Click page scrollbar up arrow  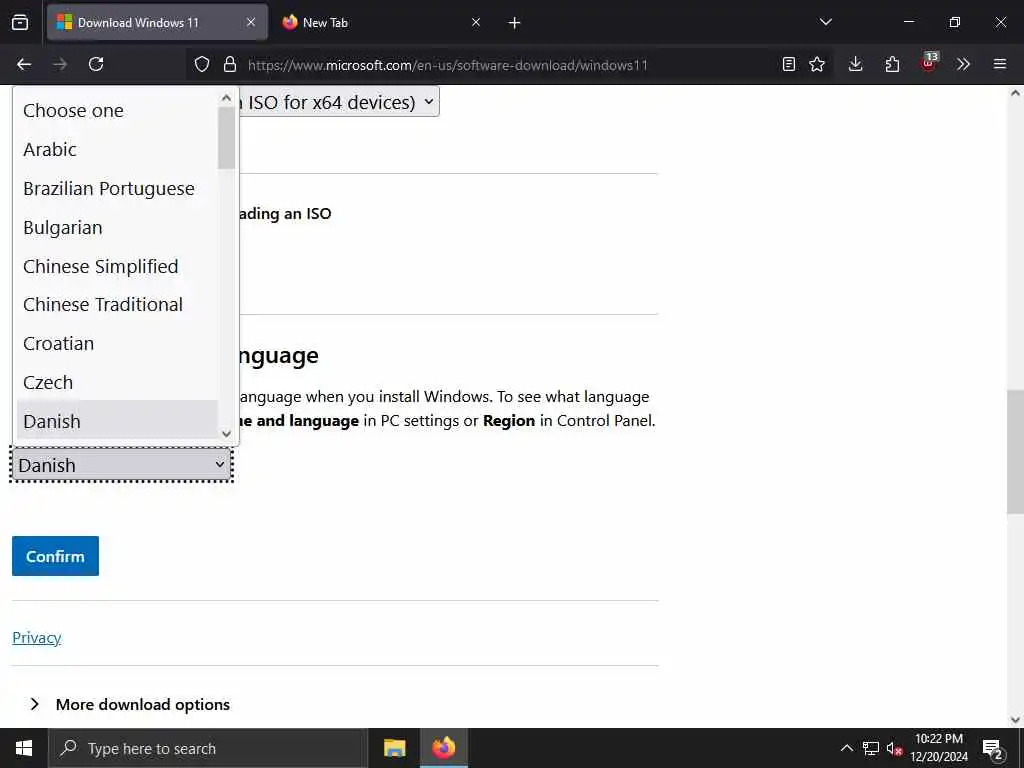tap(1015, 93)
